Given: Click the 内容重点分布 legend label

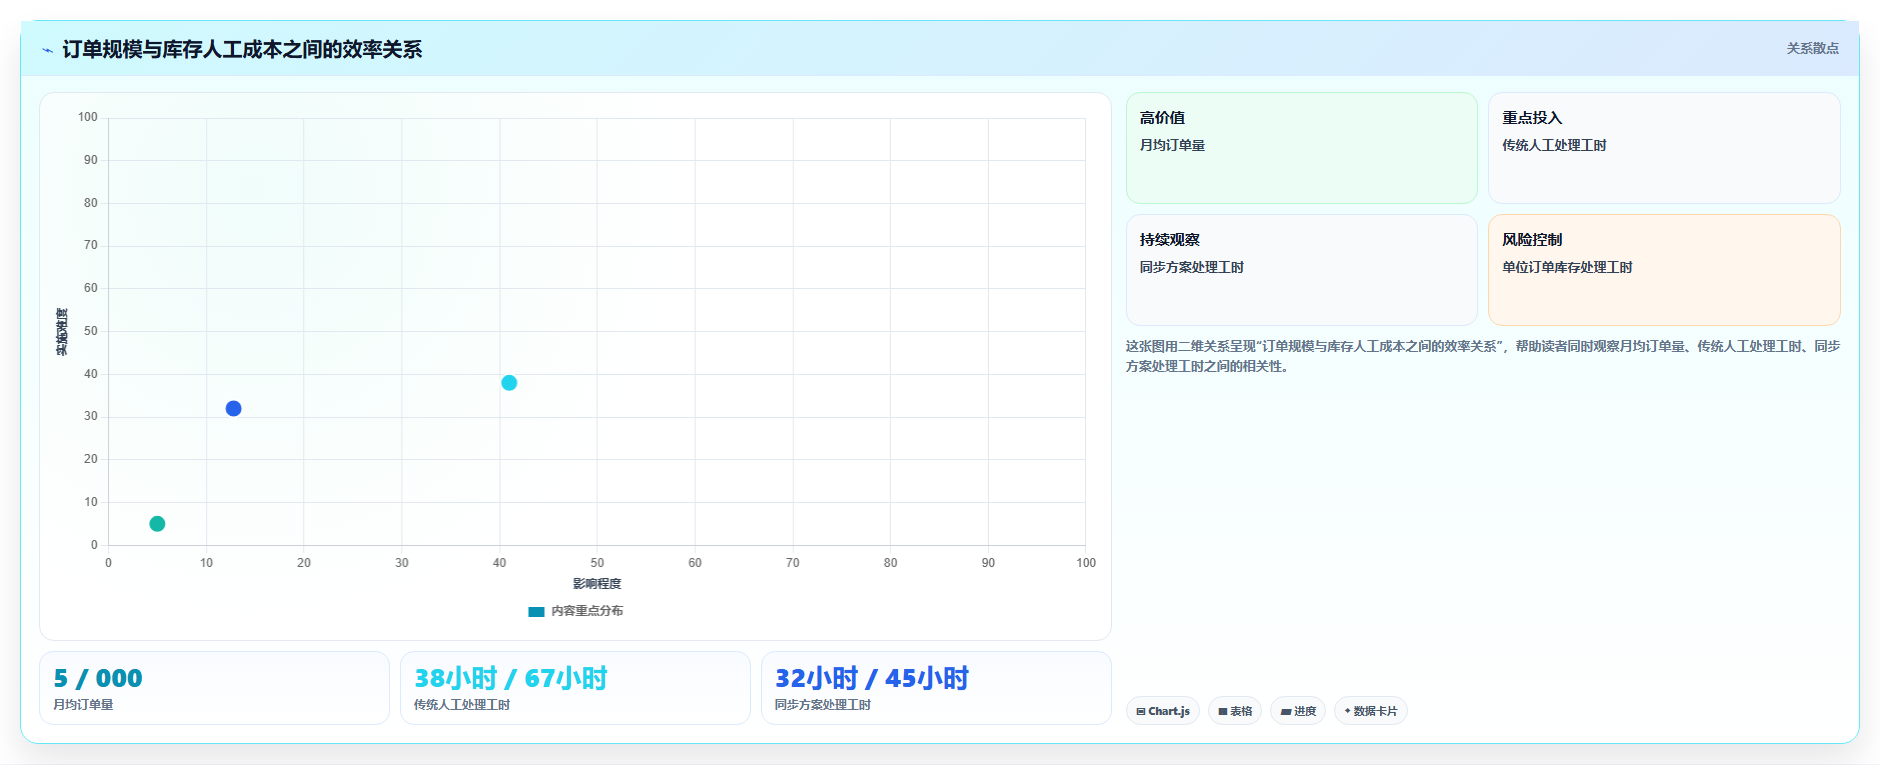Looking at the screenshot, I should point(587,611).
